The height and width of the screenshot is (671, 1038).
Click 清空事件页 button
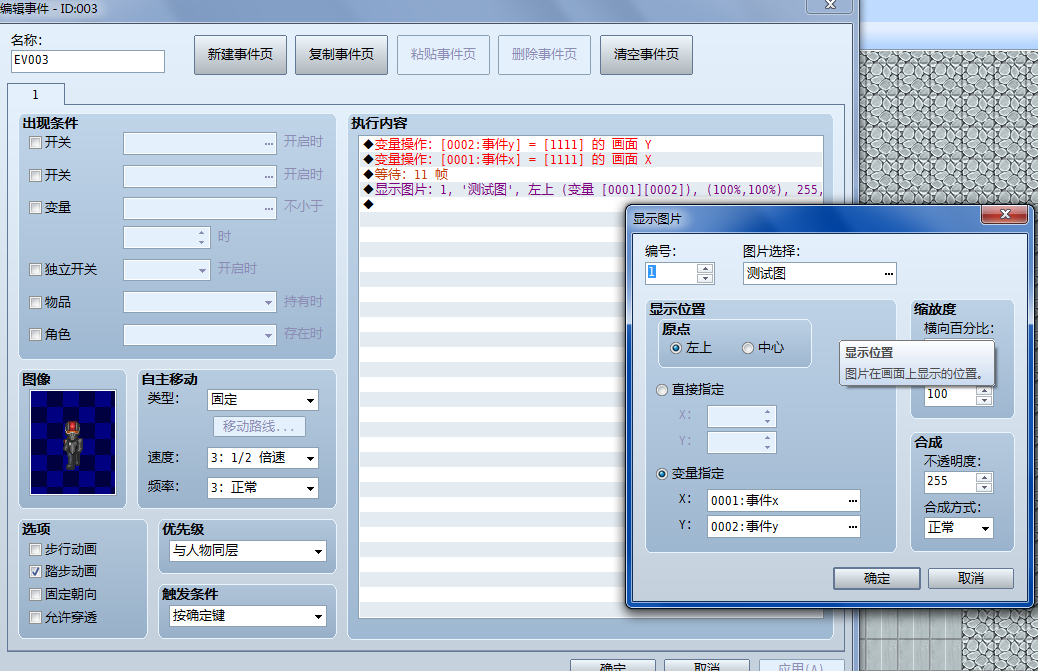click(646, 55)
